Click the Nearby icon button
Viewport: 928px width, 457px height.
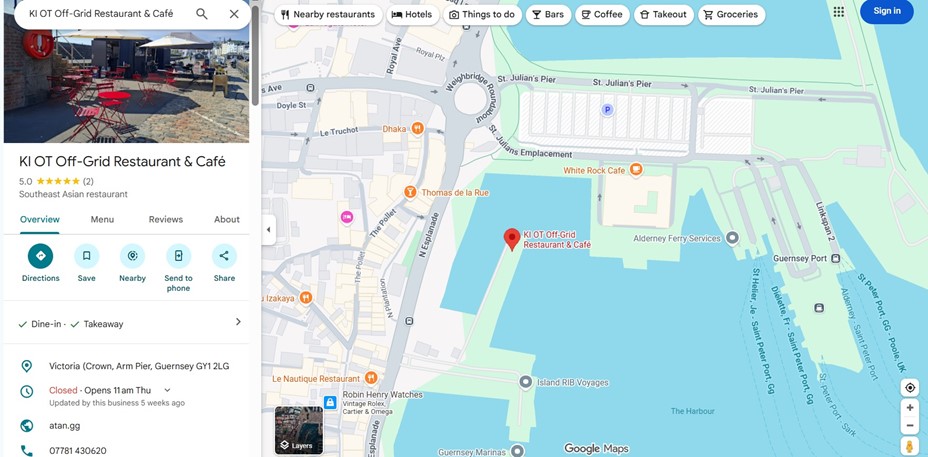[x=133, y=256]
